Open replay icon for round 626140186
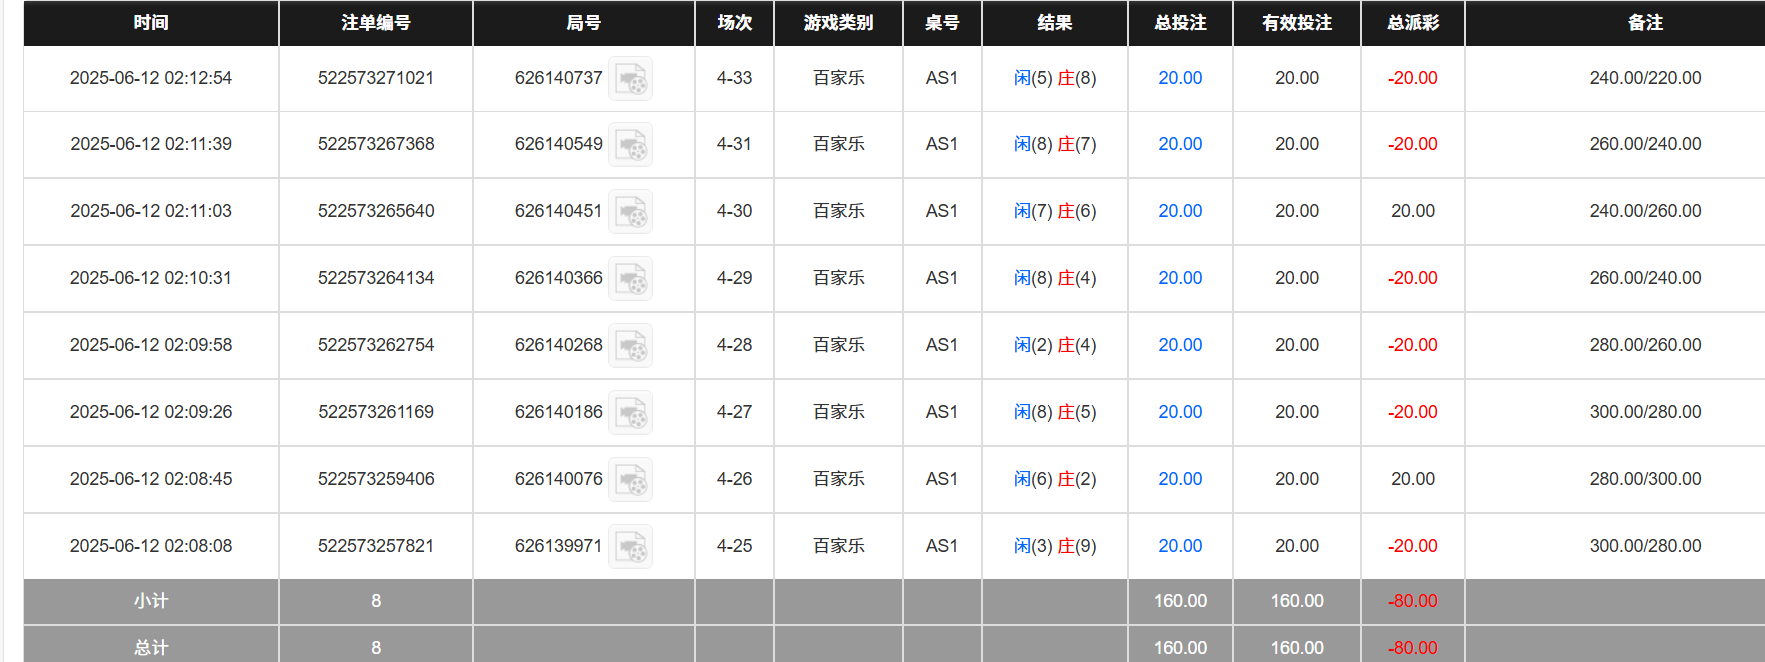This screenshot has height=662, width=1765. click(630, 413)
